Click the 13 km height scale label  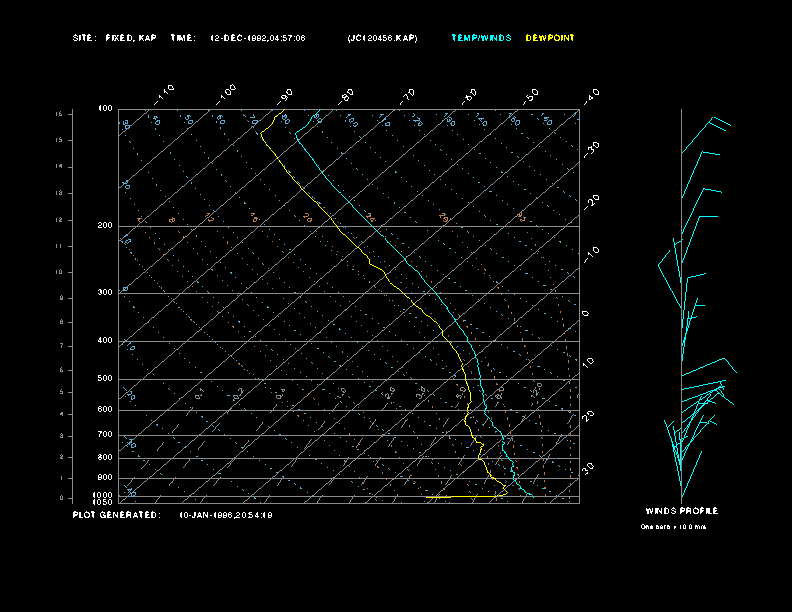click(x=60, y=193)
